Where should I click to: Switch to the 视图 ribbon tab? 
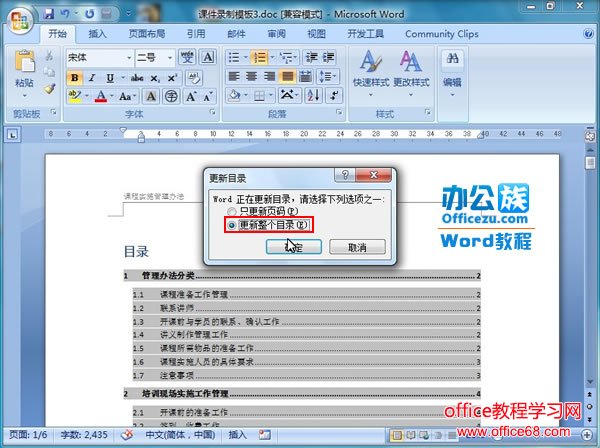point(316,34)
